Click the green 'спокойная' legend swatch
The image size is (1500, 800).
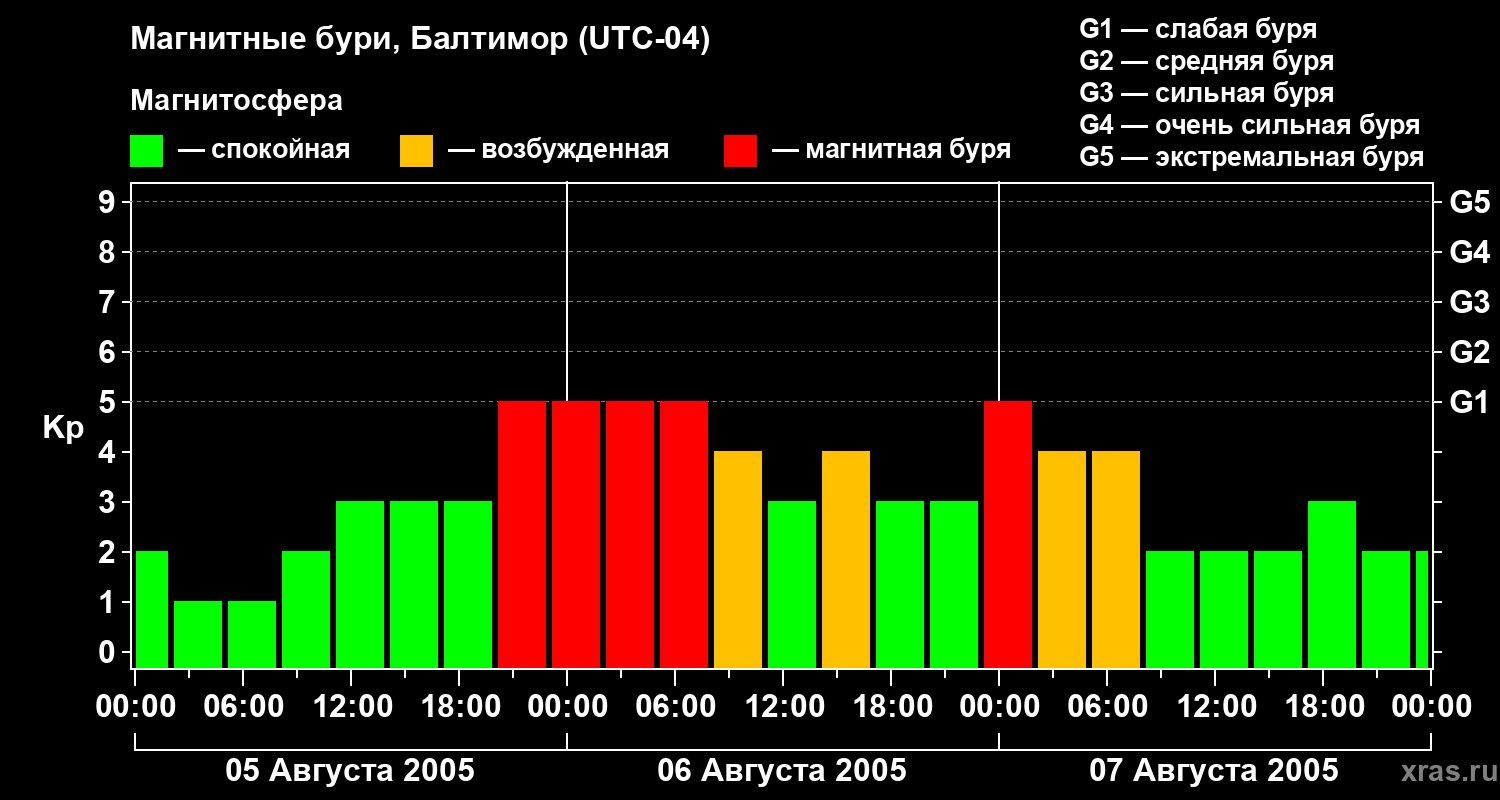pos(146,151)
